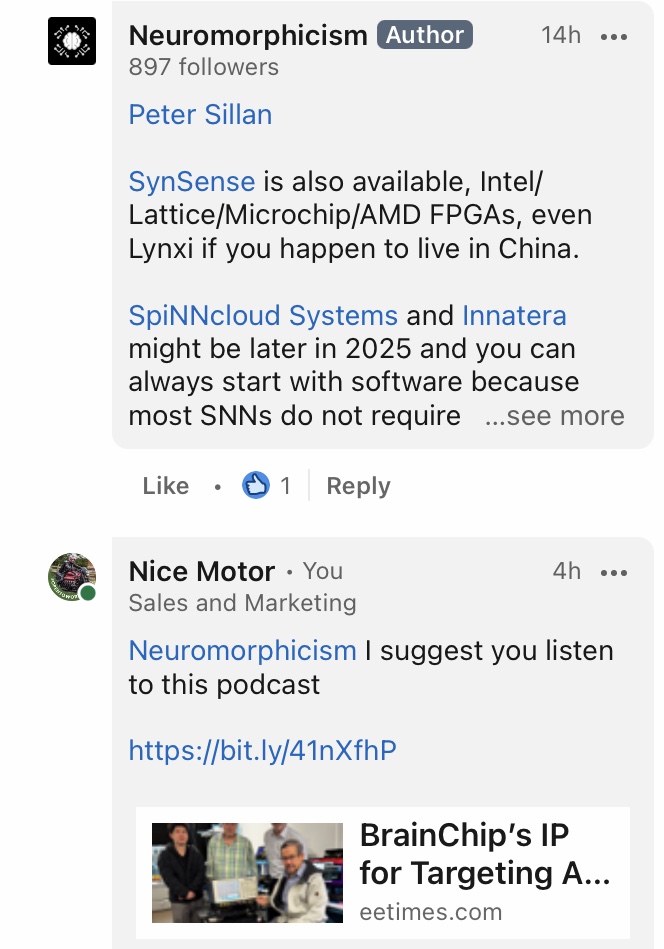Open BrainChip's IP article title

pos(485,854)
